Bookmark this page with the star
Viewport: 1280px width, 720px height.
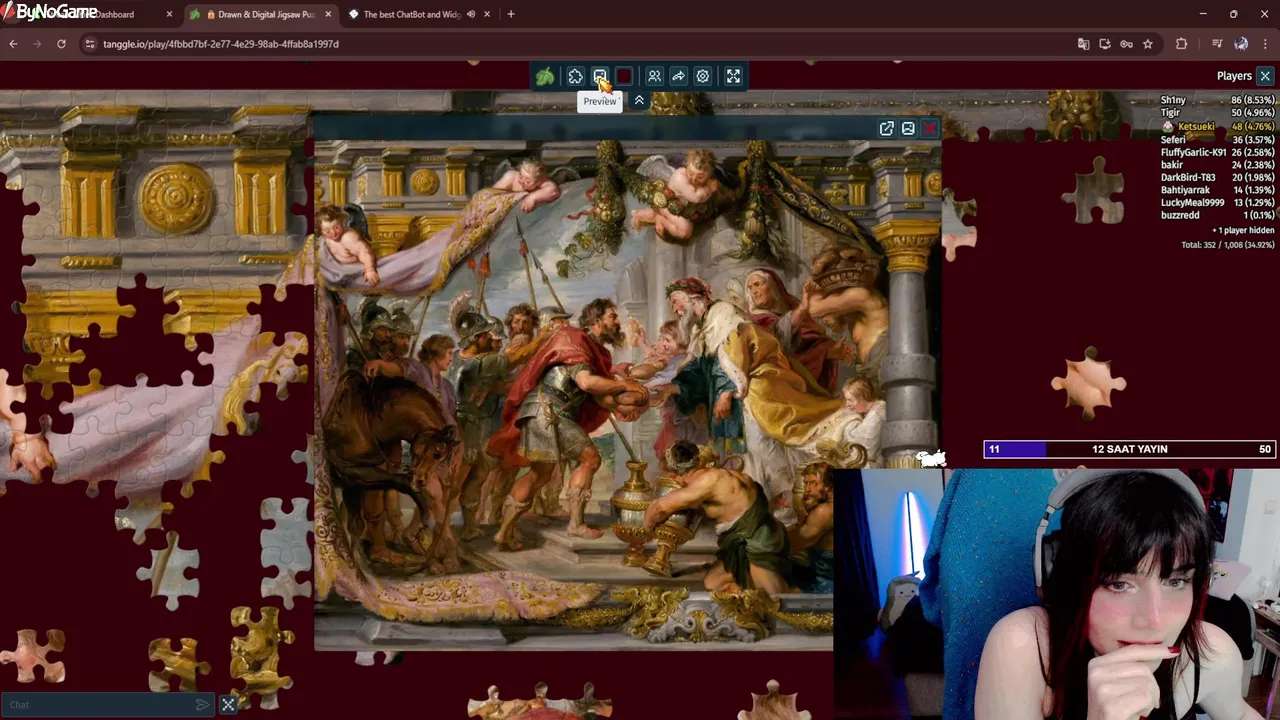[x=1148, y=44]
